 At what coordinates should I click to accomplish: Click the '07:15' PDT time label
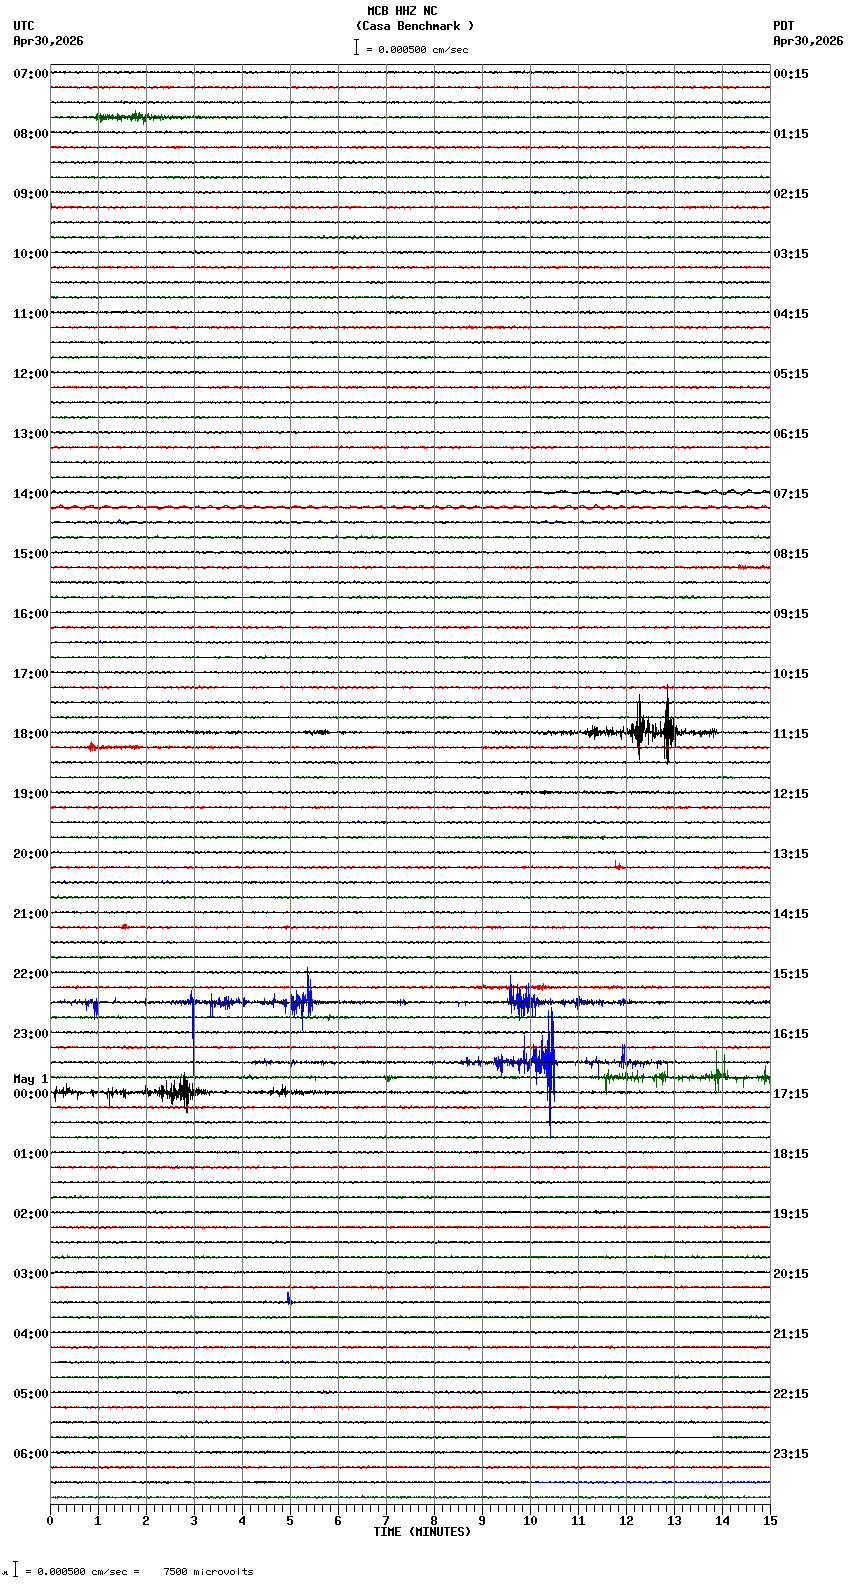click(x=791, y=494)
